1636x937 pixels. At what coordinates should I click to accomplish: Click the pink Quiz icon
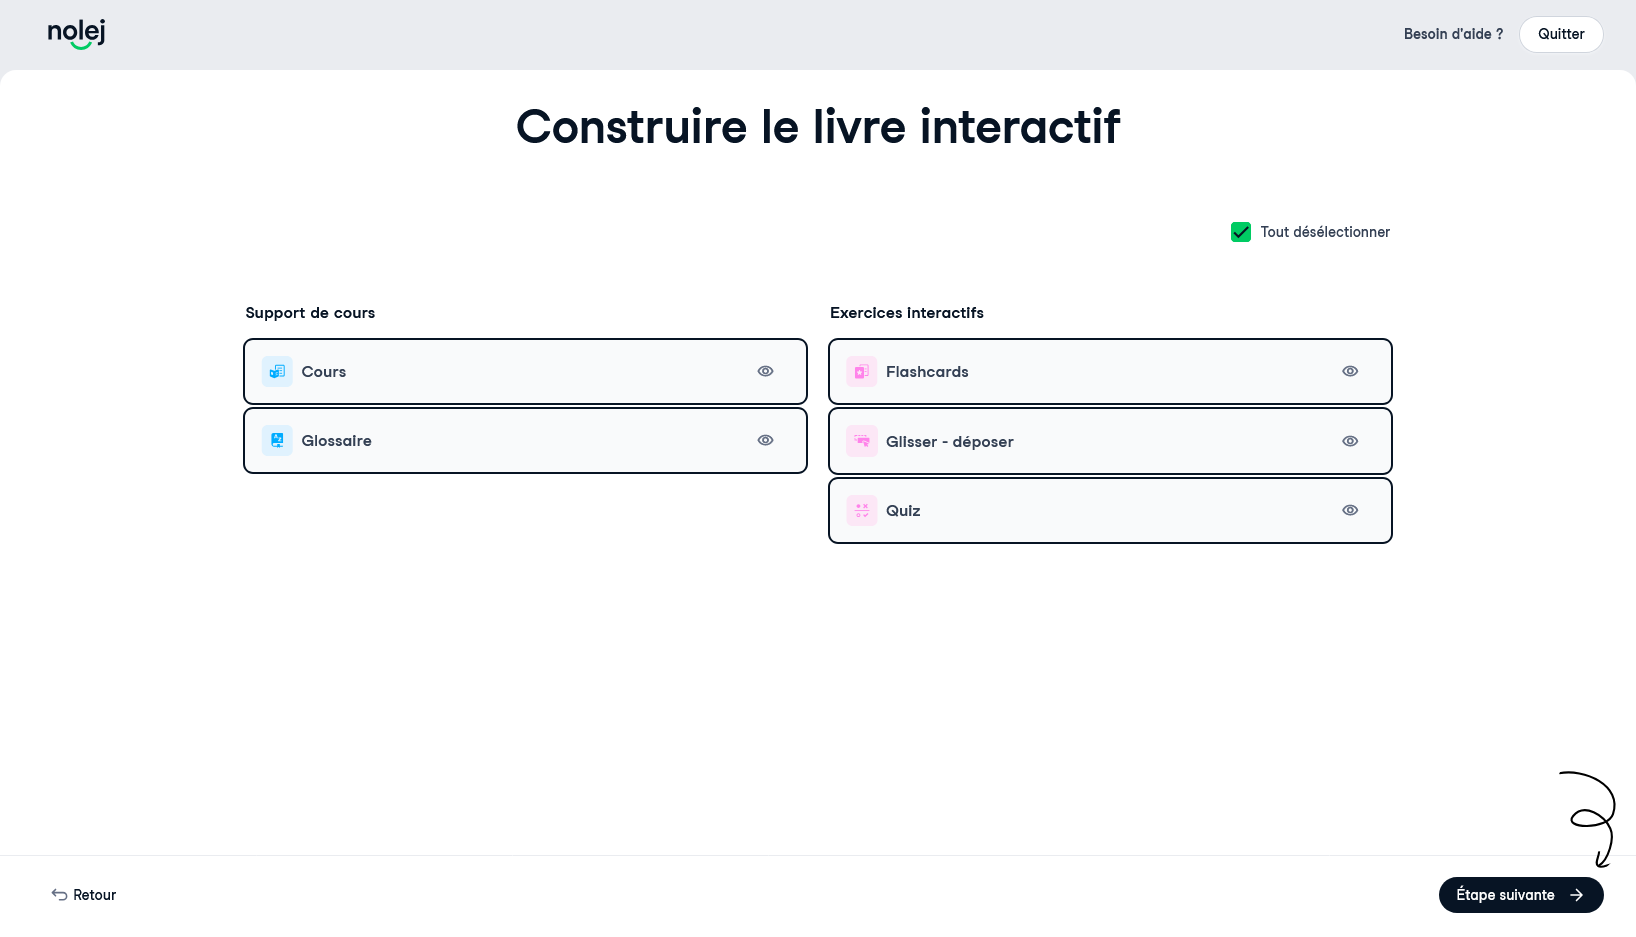click(862, 511)
